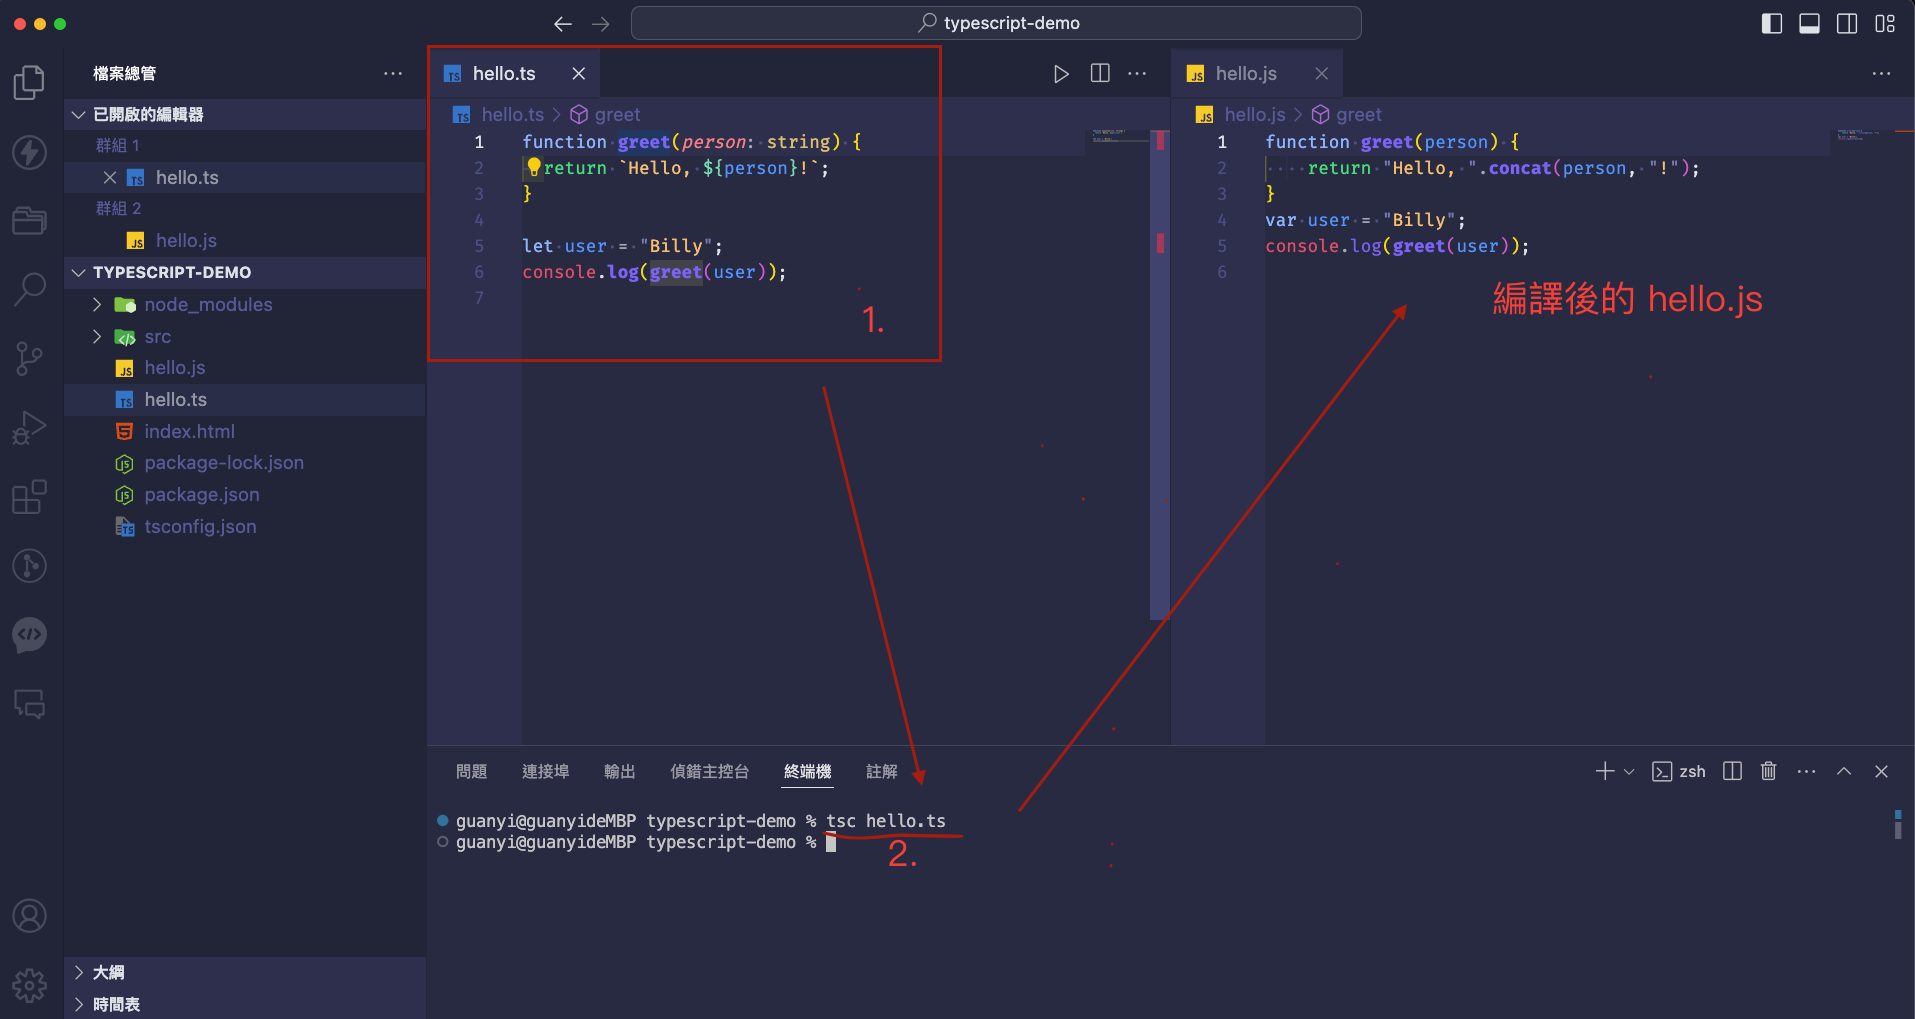Open the new terminal profile dropdown arrow

pos(1629,771)
